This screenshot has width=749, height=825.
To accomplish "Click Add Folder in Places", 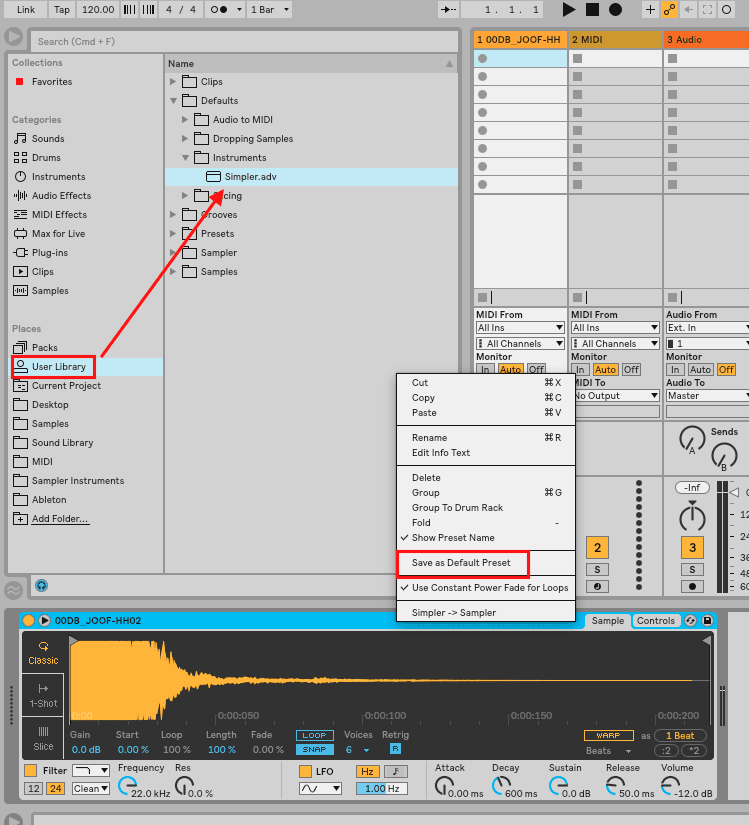I will (x=59, y=519).
